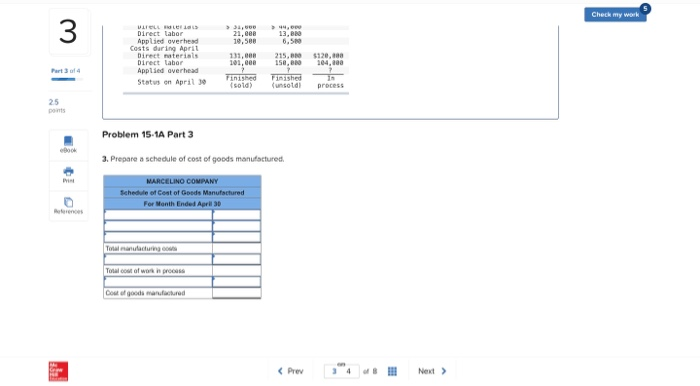Click 'Status on April 30' row text
700x386 pixels.
171,82
